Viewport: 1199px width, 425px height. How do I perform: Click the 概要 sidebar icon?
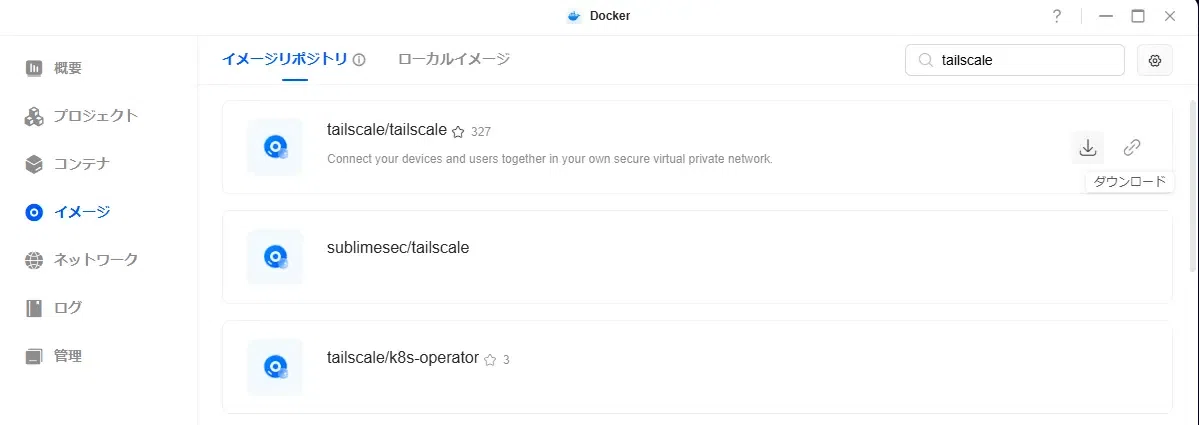click(34, 68)
